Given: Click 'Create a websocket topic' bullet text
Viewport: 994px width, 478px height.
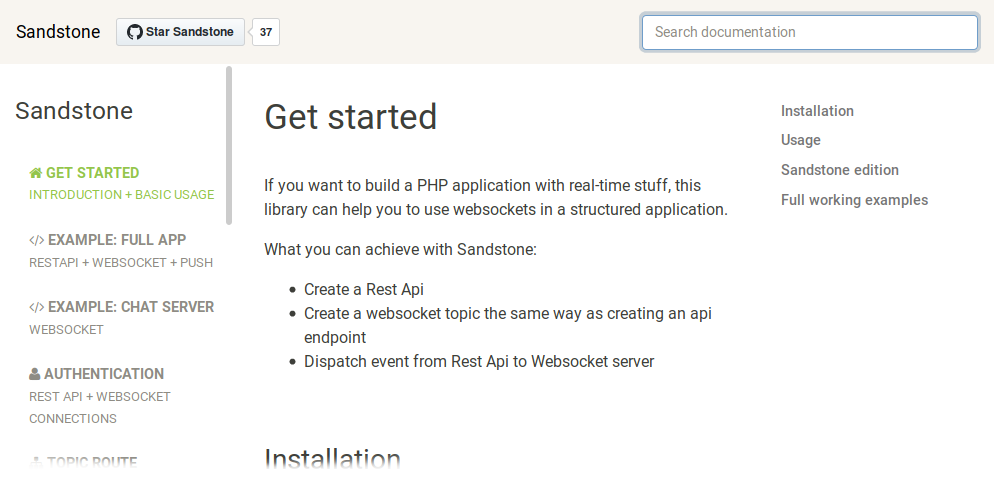Looking at the screenshot, I should point(508,325).
